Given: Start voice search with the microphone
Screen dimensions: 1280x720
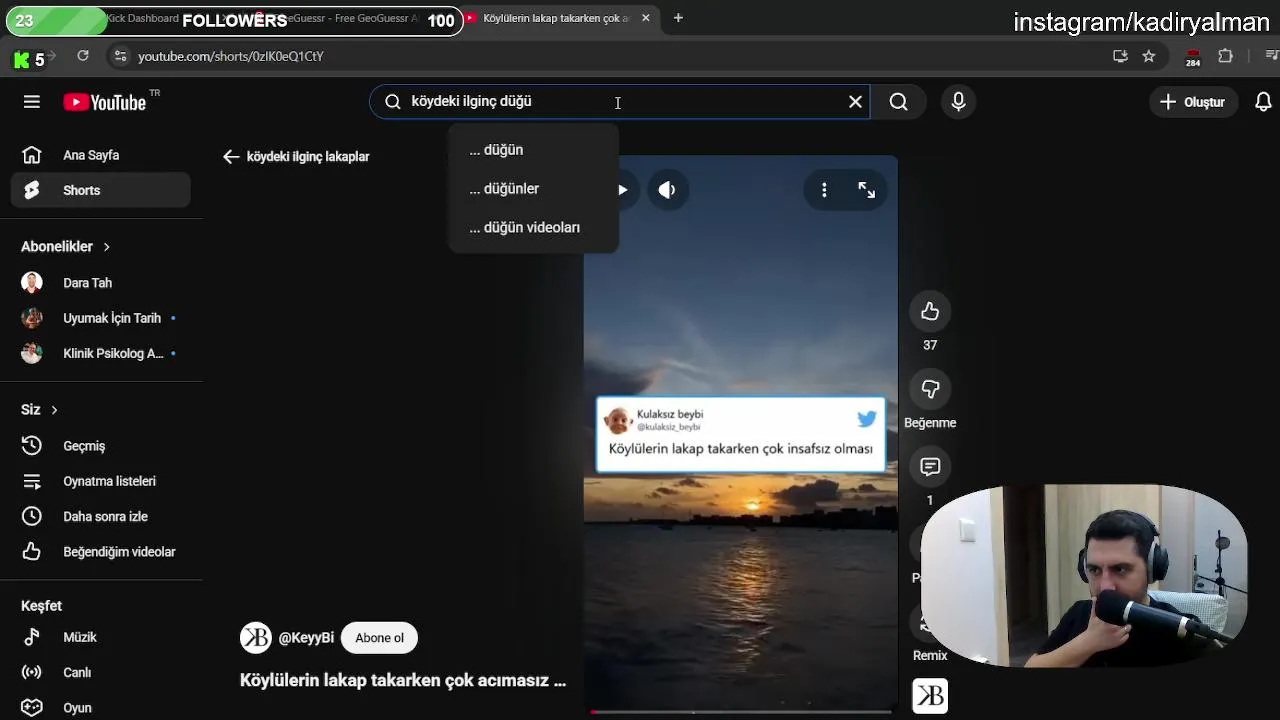Looking at the screenshot, I should point(958,102).
